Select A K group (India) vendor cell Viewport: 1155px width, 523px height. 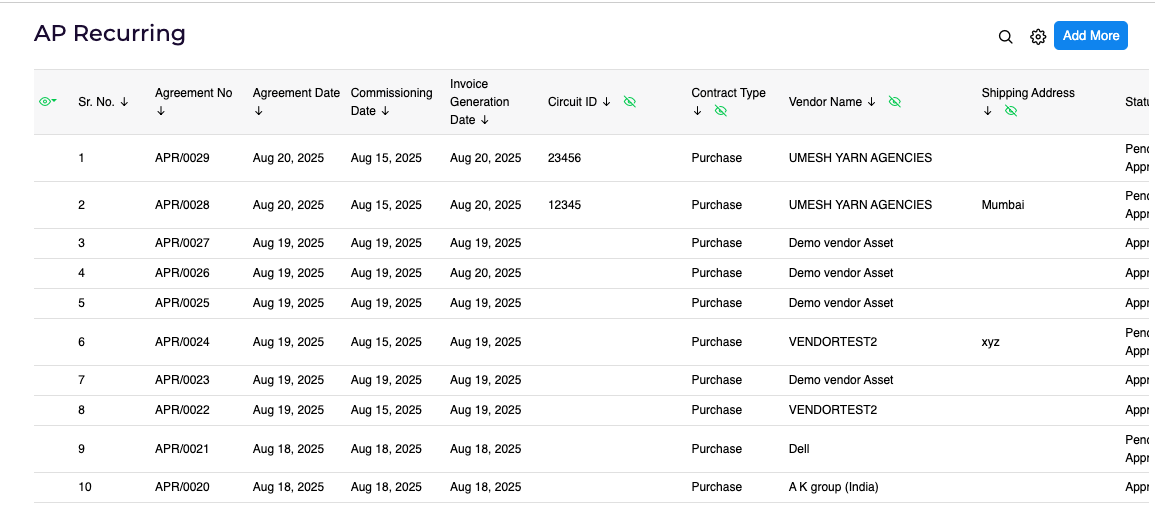[833, 487]
